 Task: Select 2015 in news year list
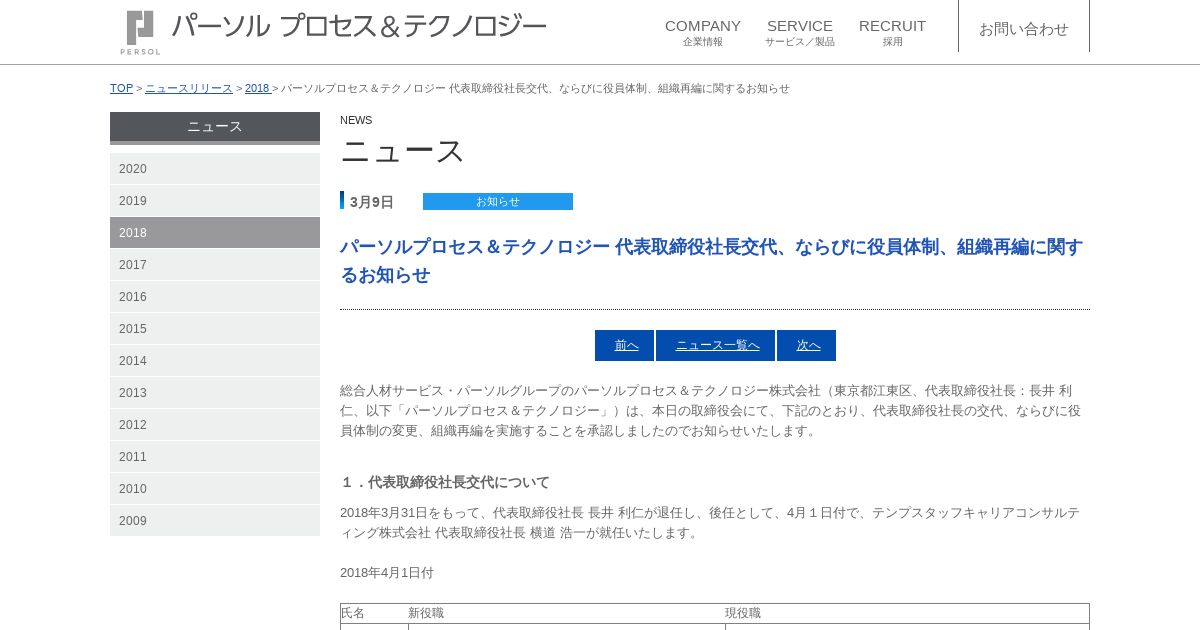[x=215, y=329]
